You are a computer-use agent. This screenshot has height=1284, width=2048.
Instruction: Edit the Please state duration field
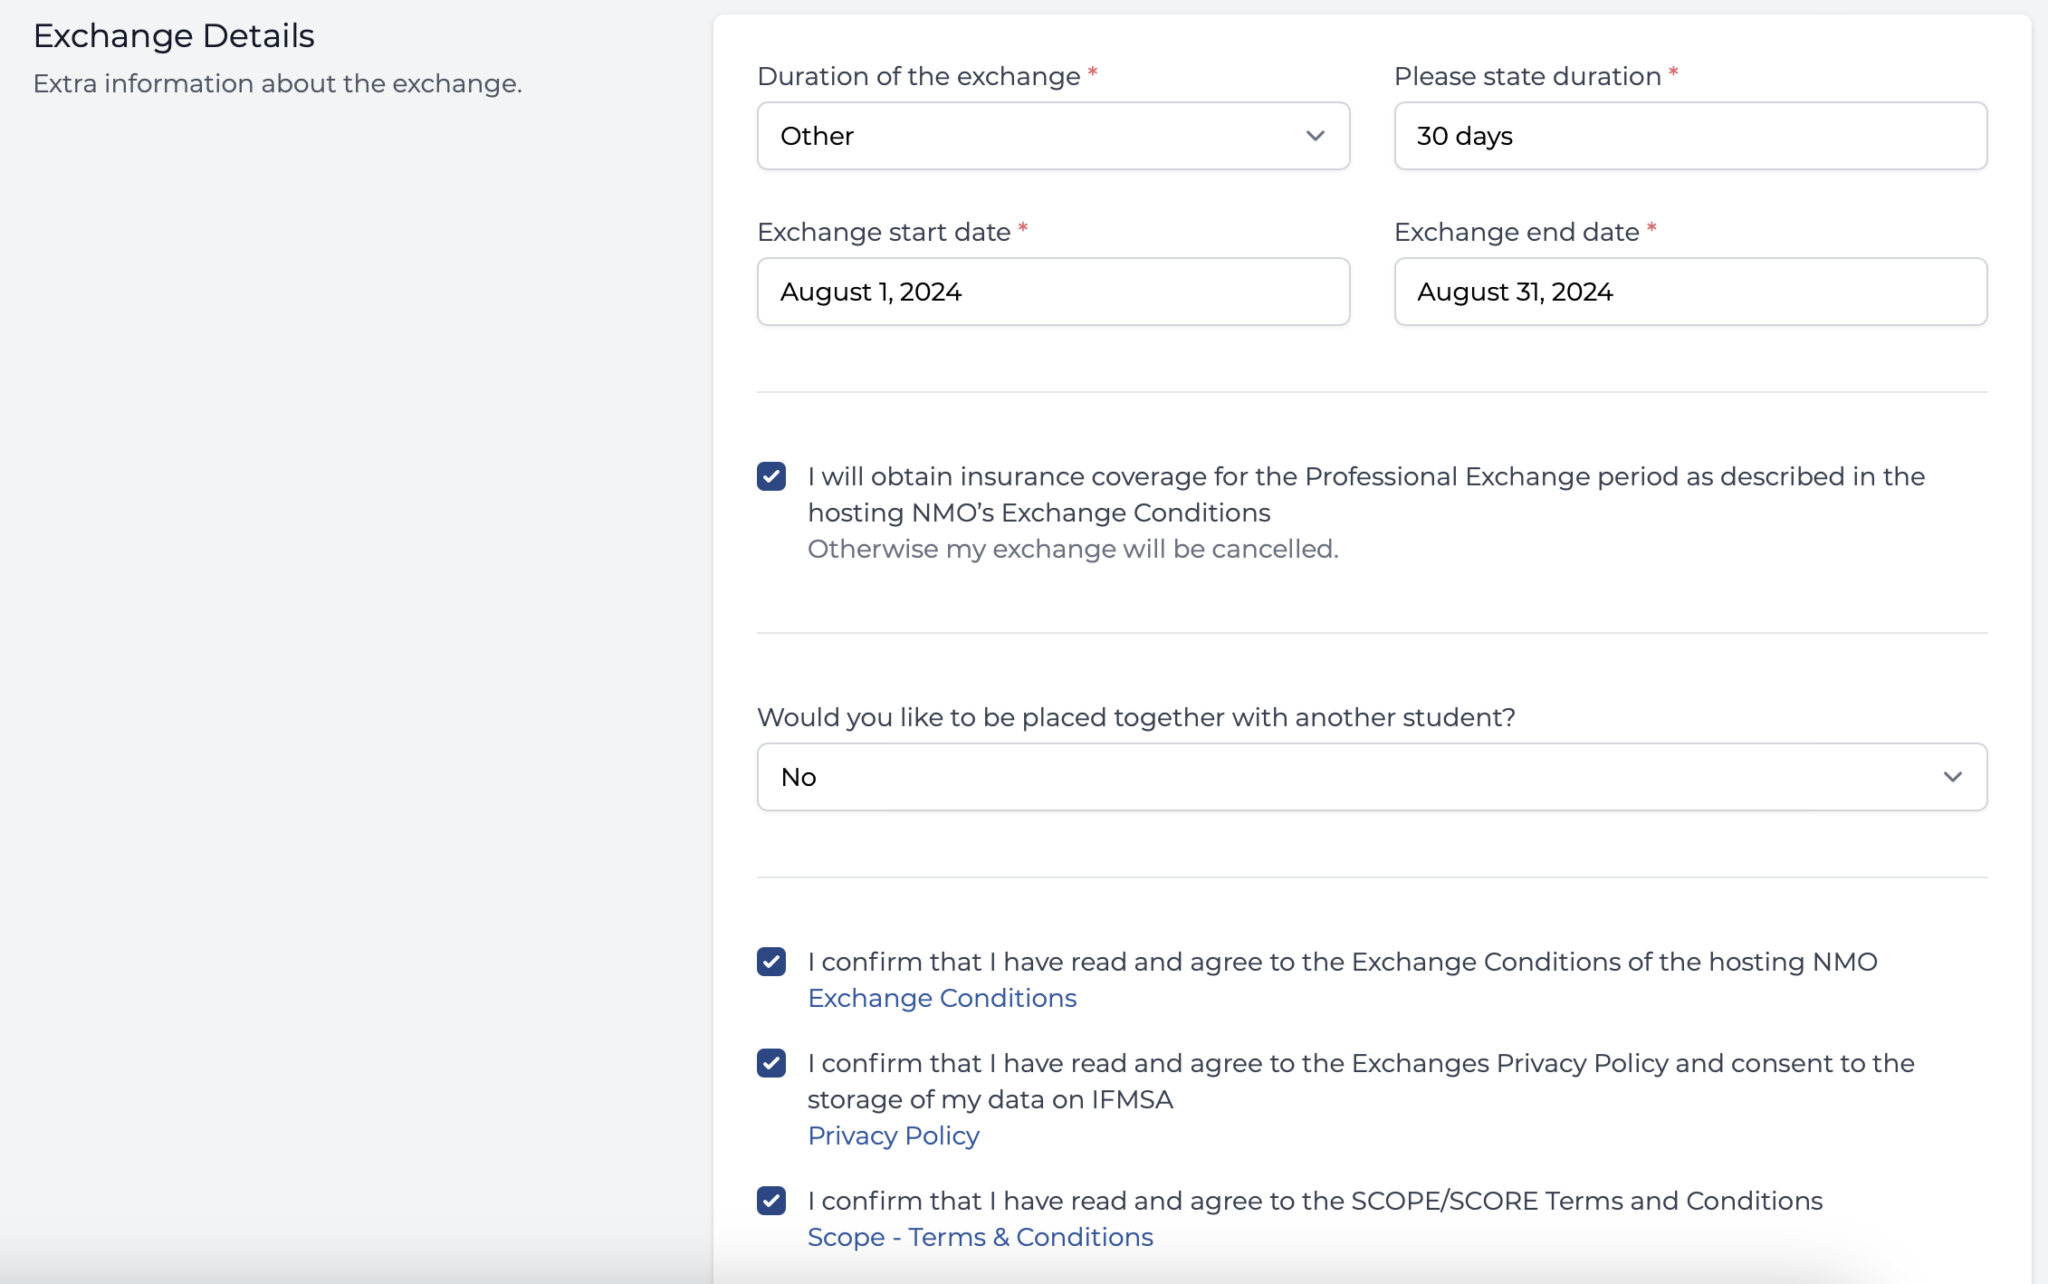pos(1690,136)
